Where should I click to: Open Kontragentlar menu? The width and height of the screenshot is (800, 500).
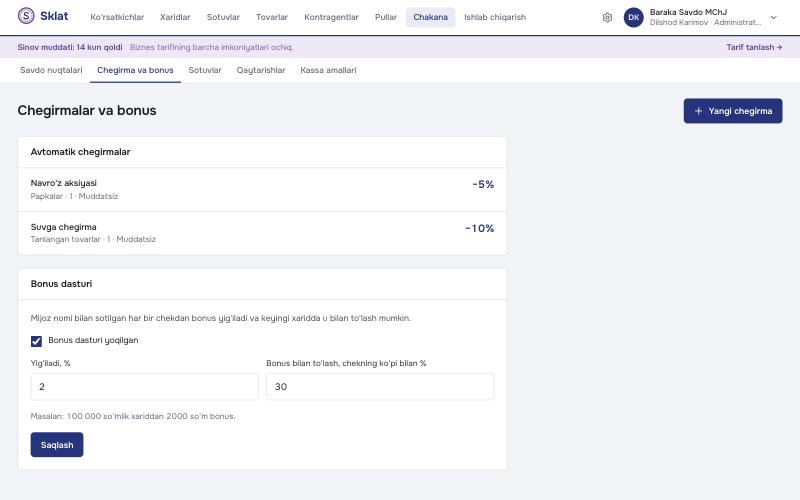[x=331, y=17]
